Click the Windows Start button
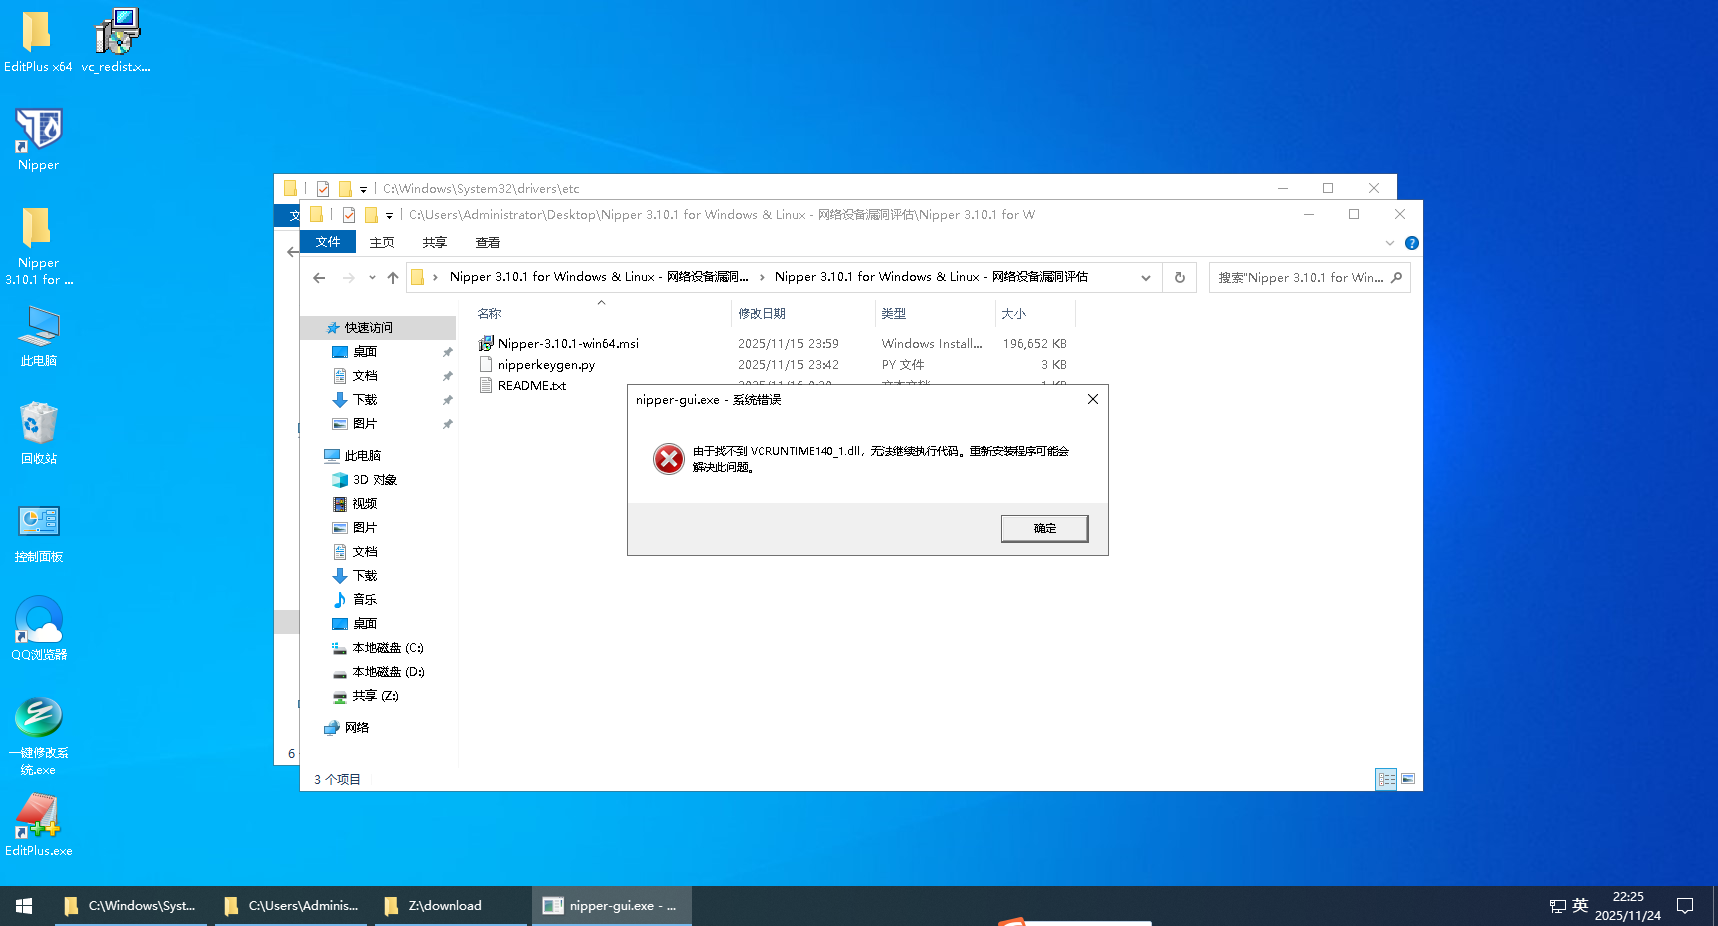Image resolution: width=1718 pixels, height=926 pixels. click(x=24, y=906)
